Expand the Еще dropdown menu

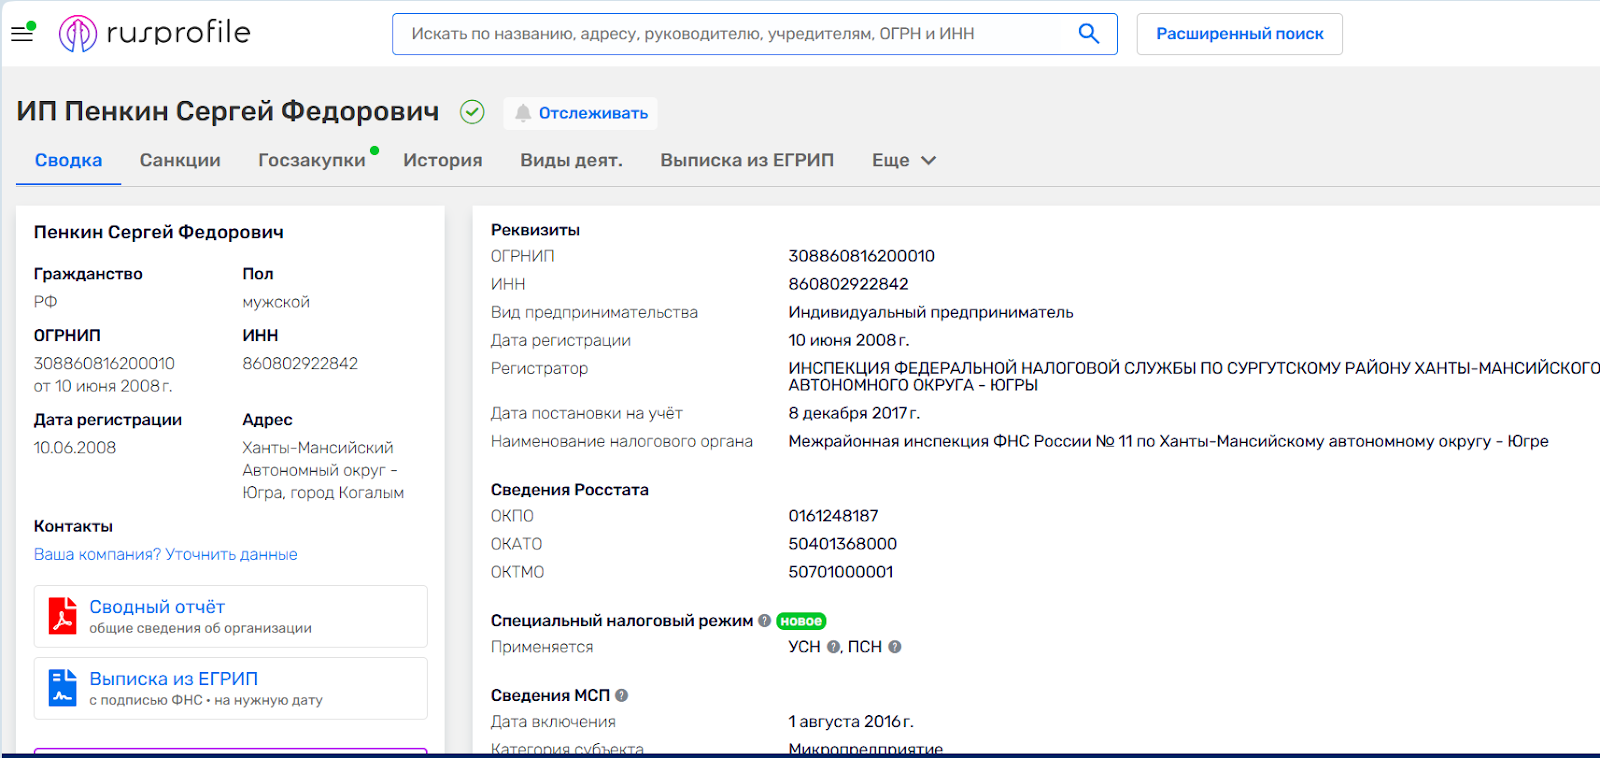[x=904, y=160]
